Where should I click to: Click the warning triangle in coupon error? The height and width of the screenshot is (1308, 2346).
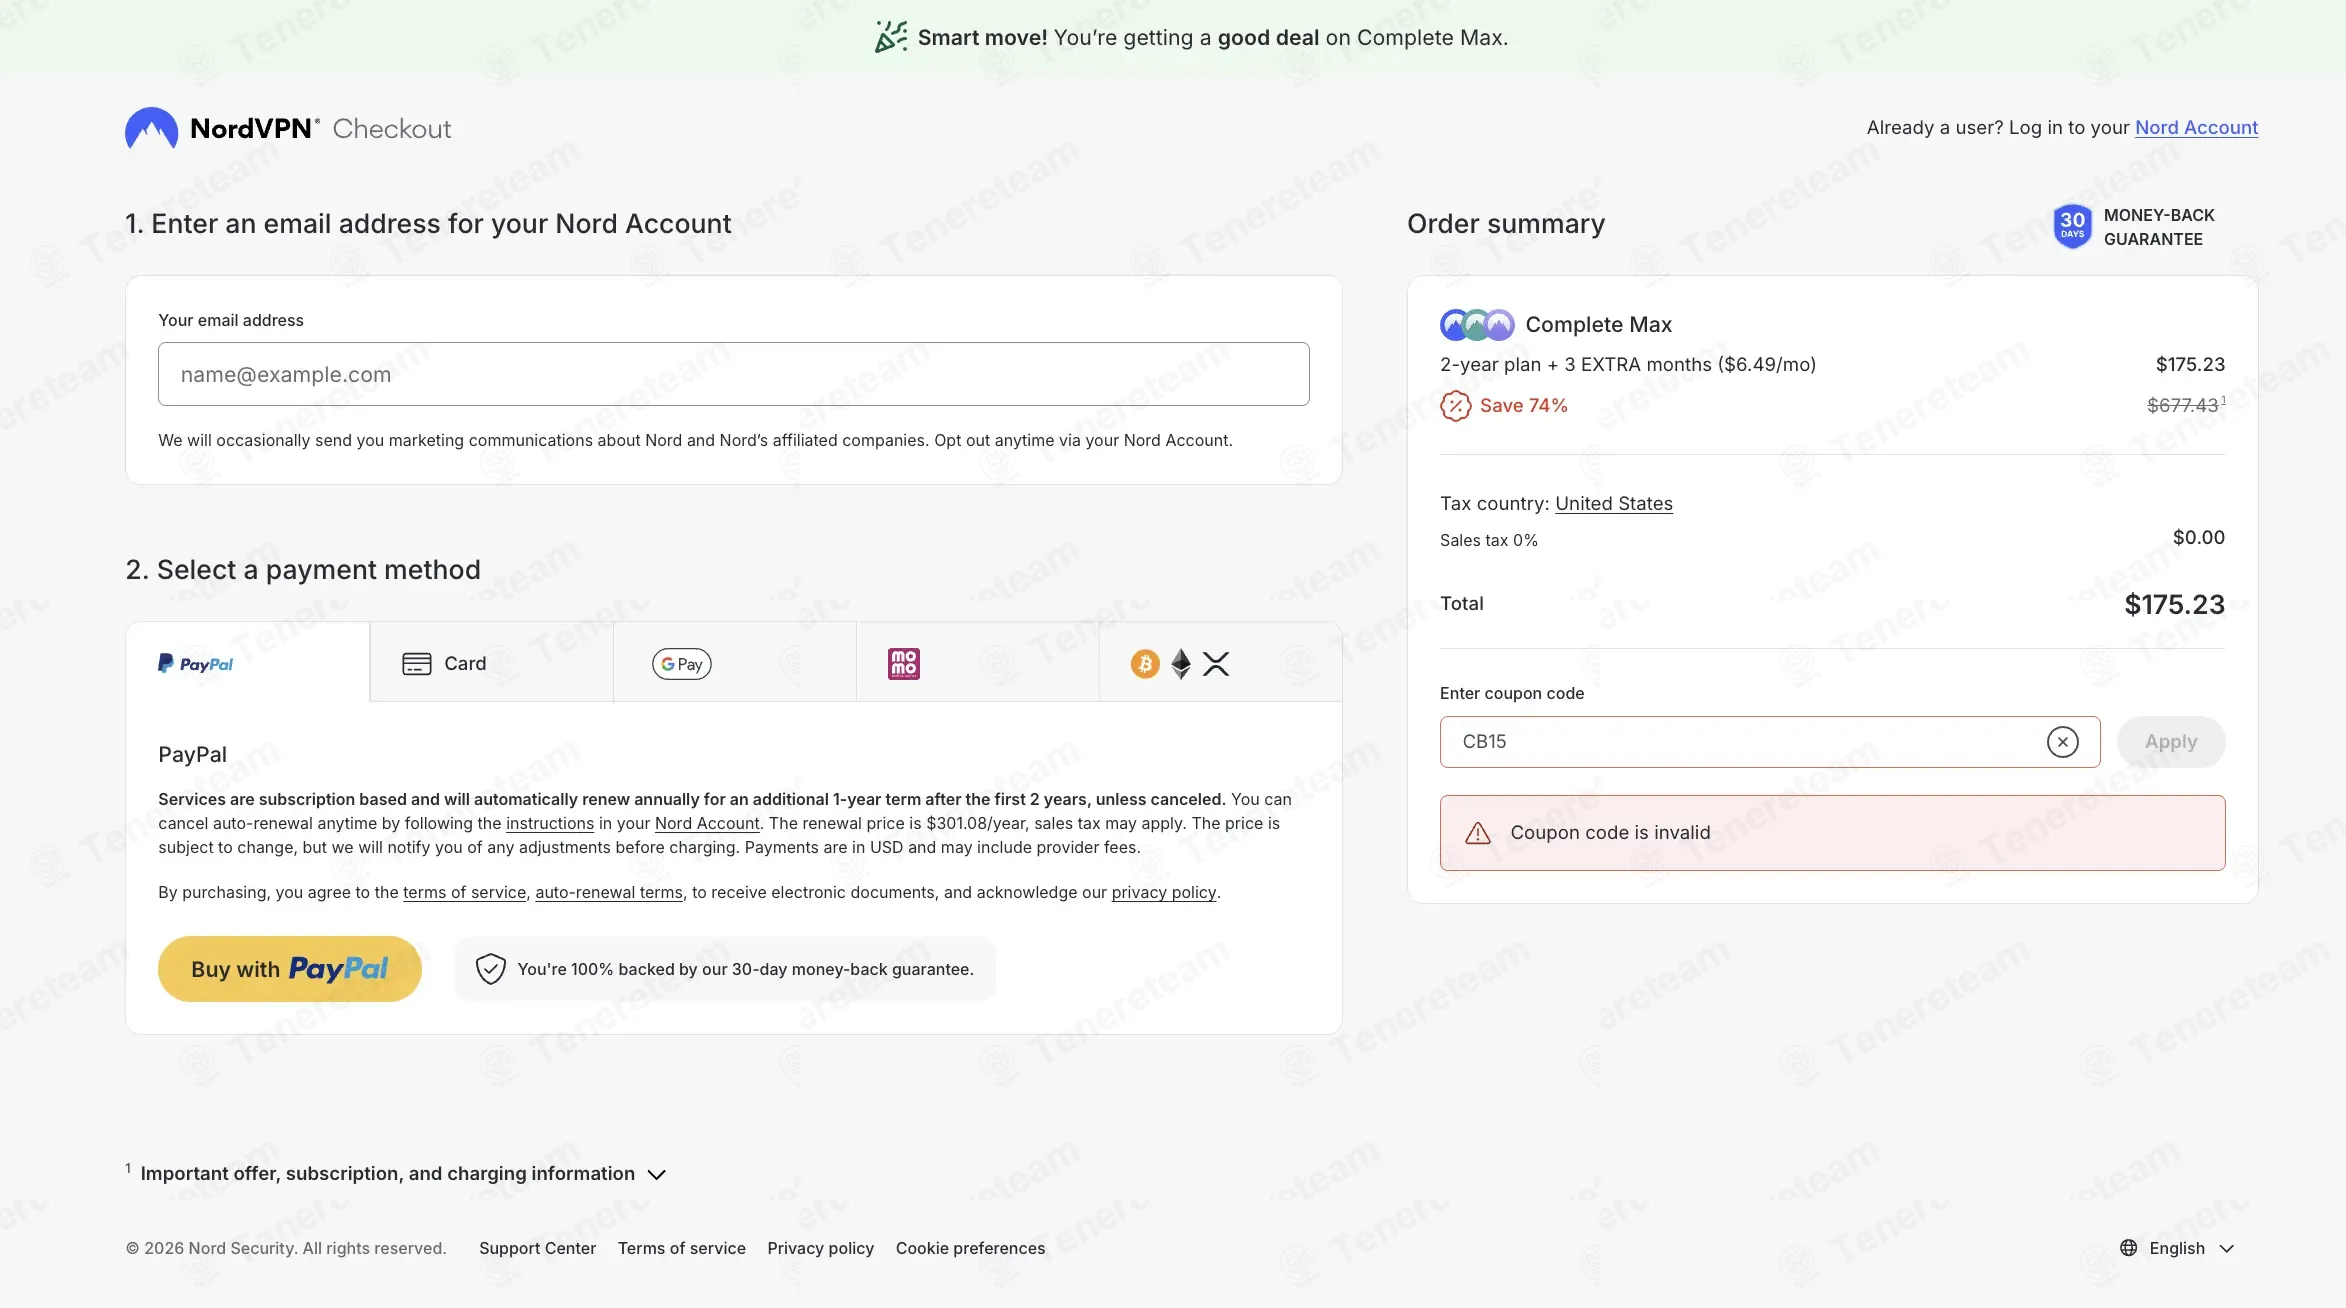coord(1477,833)
